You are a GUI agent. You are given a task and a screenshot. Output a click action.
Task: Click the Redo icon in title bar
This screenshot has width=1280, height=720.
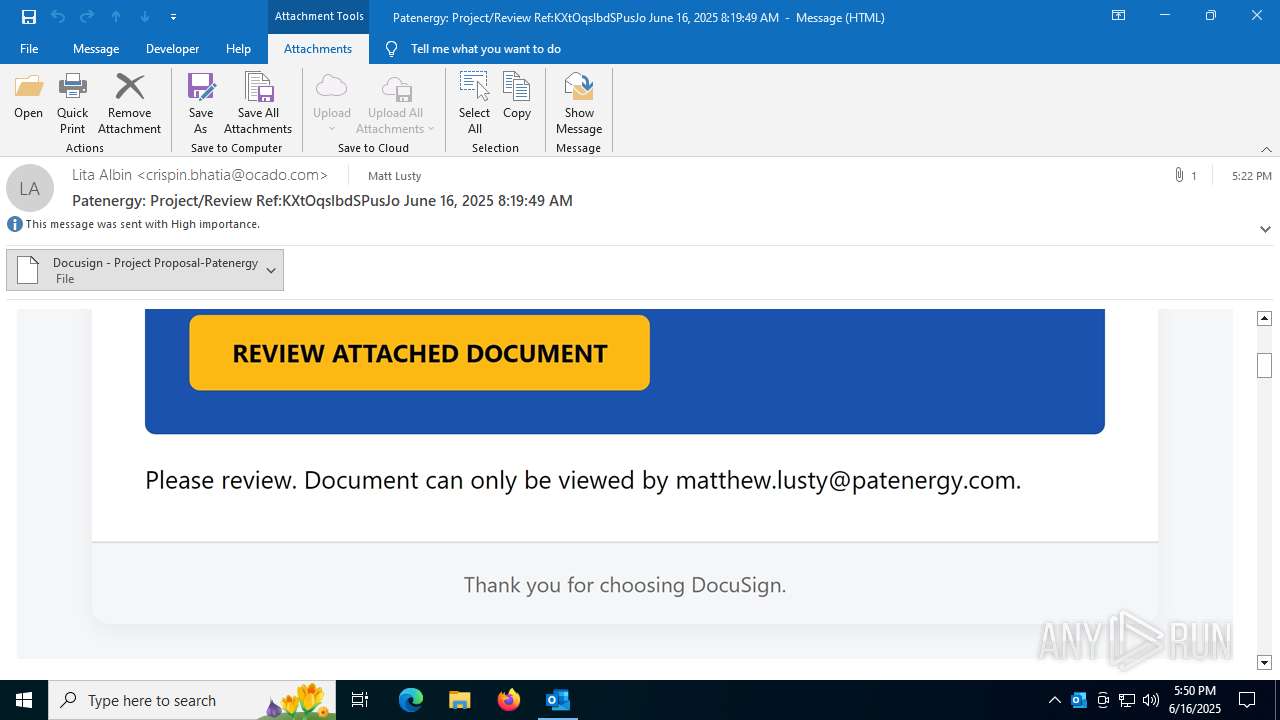87,17
